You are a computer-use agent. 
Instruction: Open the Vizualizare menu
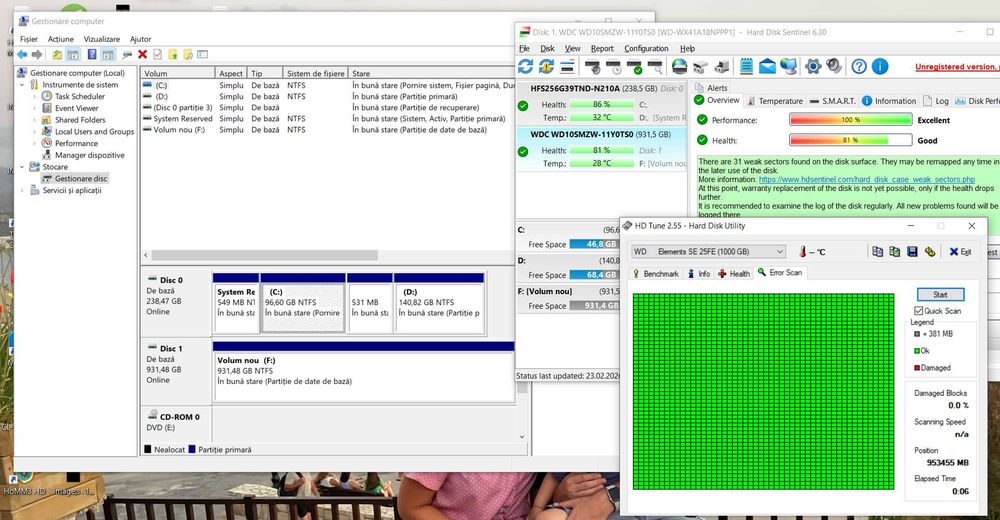(x=101, y=39)
